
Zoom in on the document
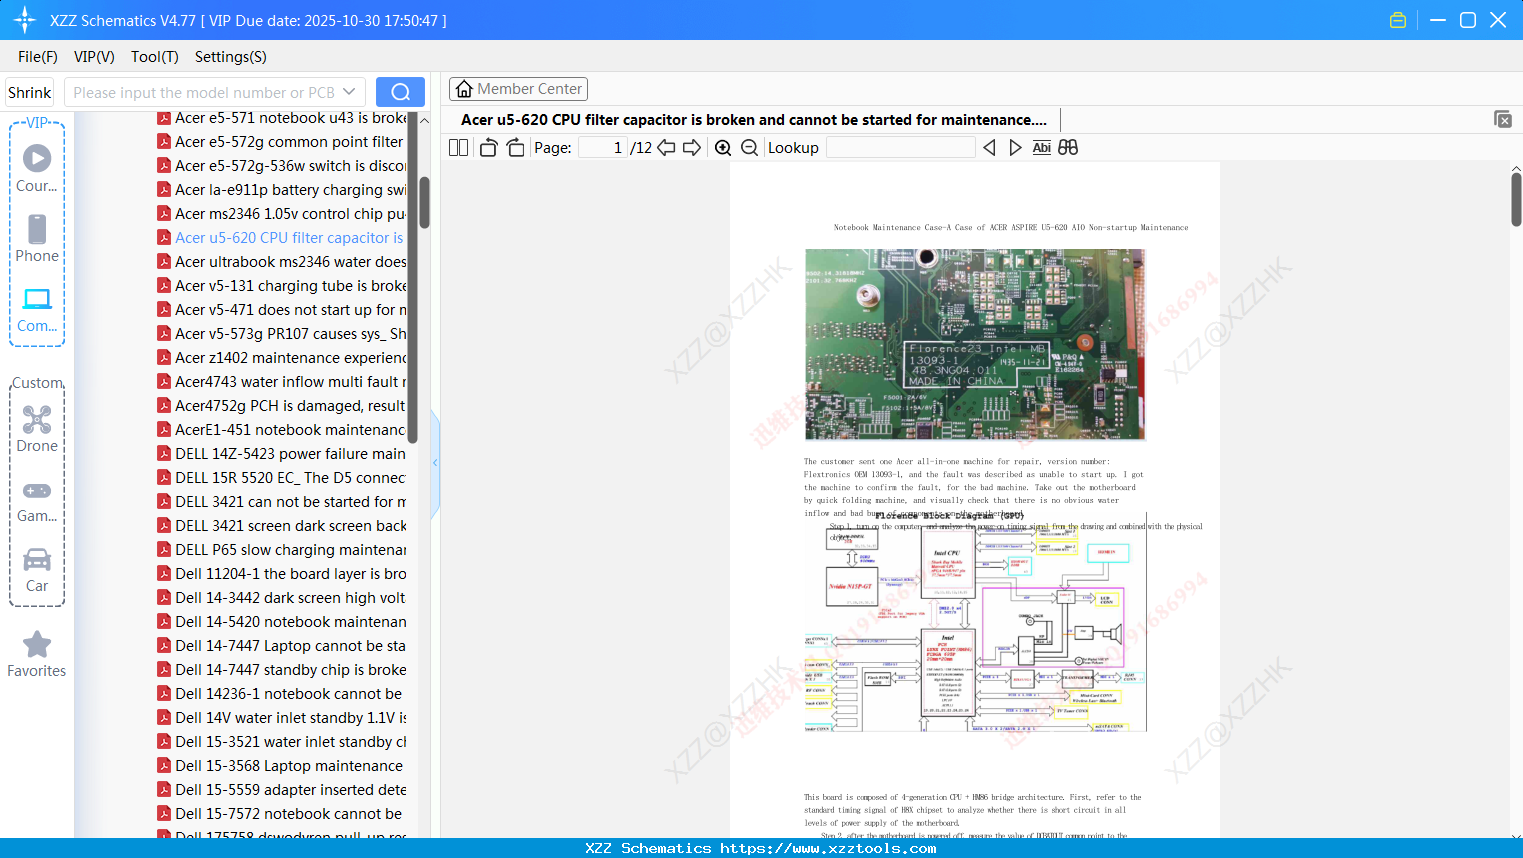coord(723,148)
